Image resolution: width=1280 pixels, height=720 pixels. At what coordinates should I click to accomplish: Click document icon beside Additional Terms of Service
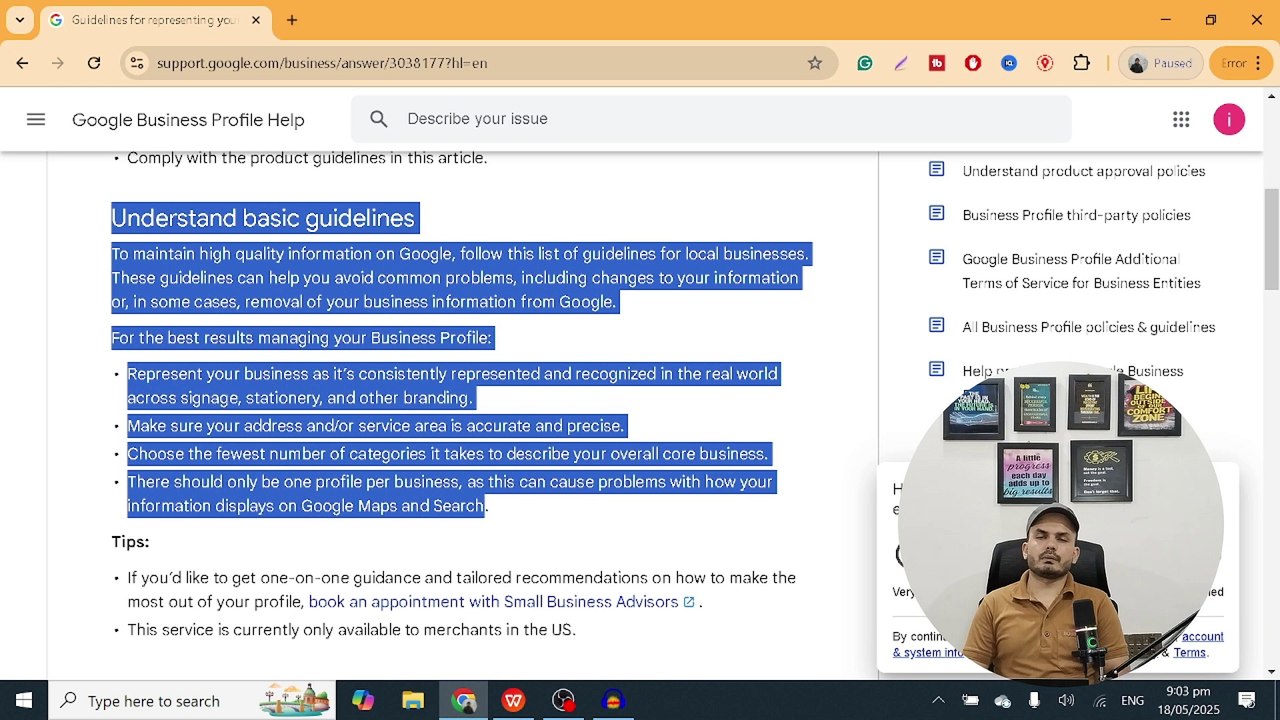coord(937,258)
